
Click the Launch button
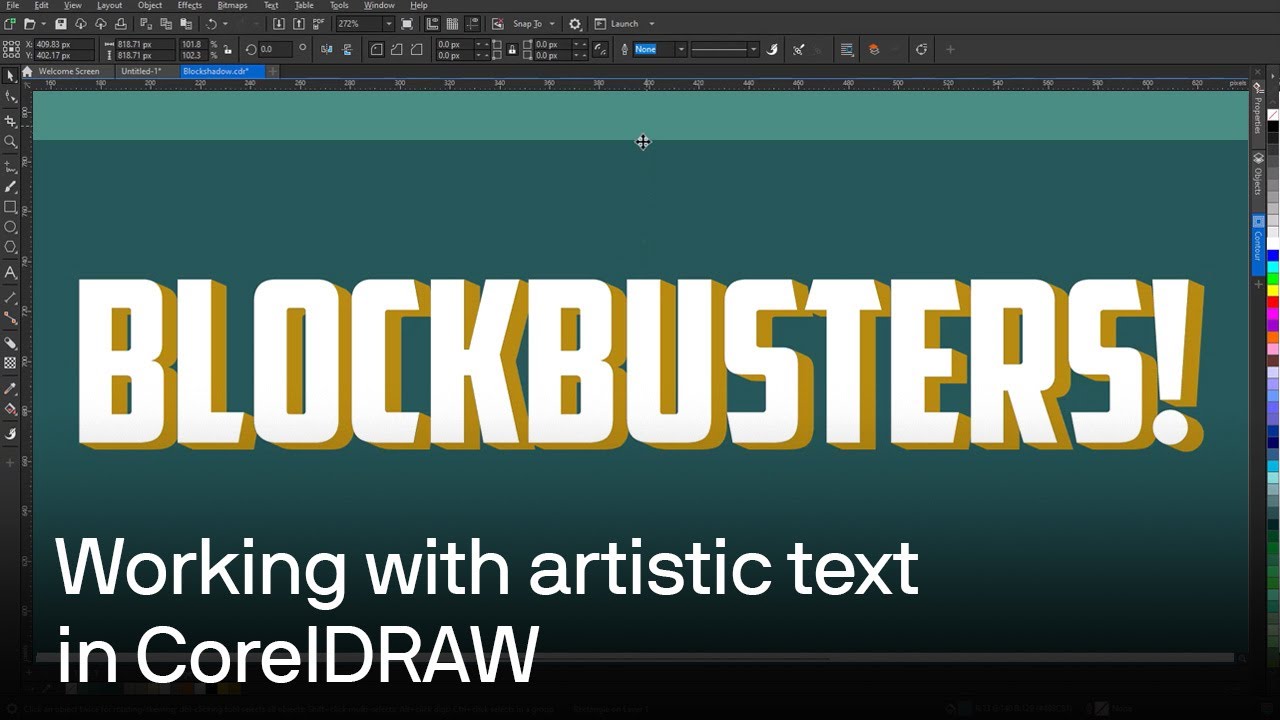618,24
